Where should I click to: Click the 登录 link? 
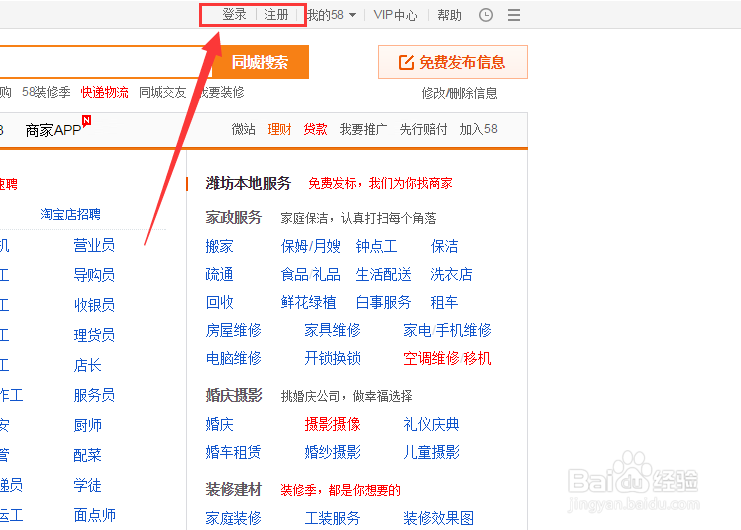pyautogui.click(x=234, y=15)
